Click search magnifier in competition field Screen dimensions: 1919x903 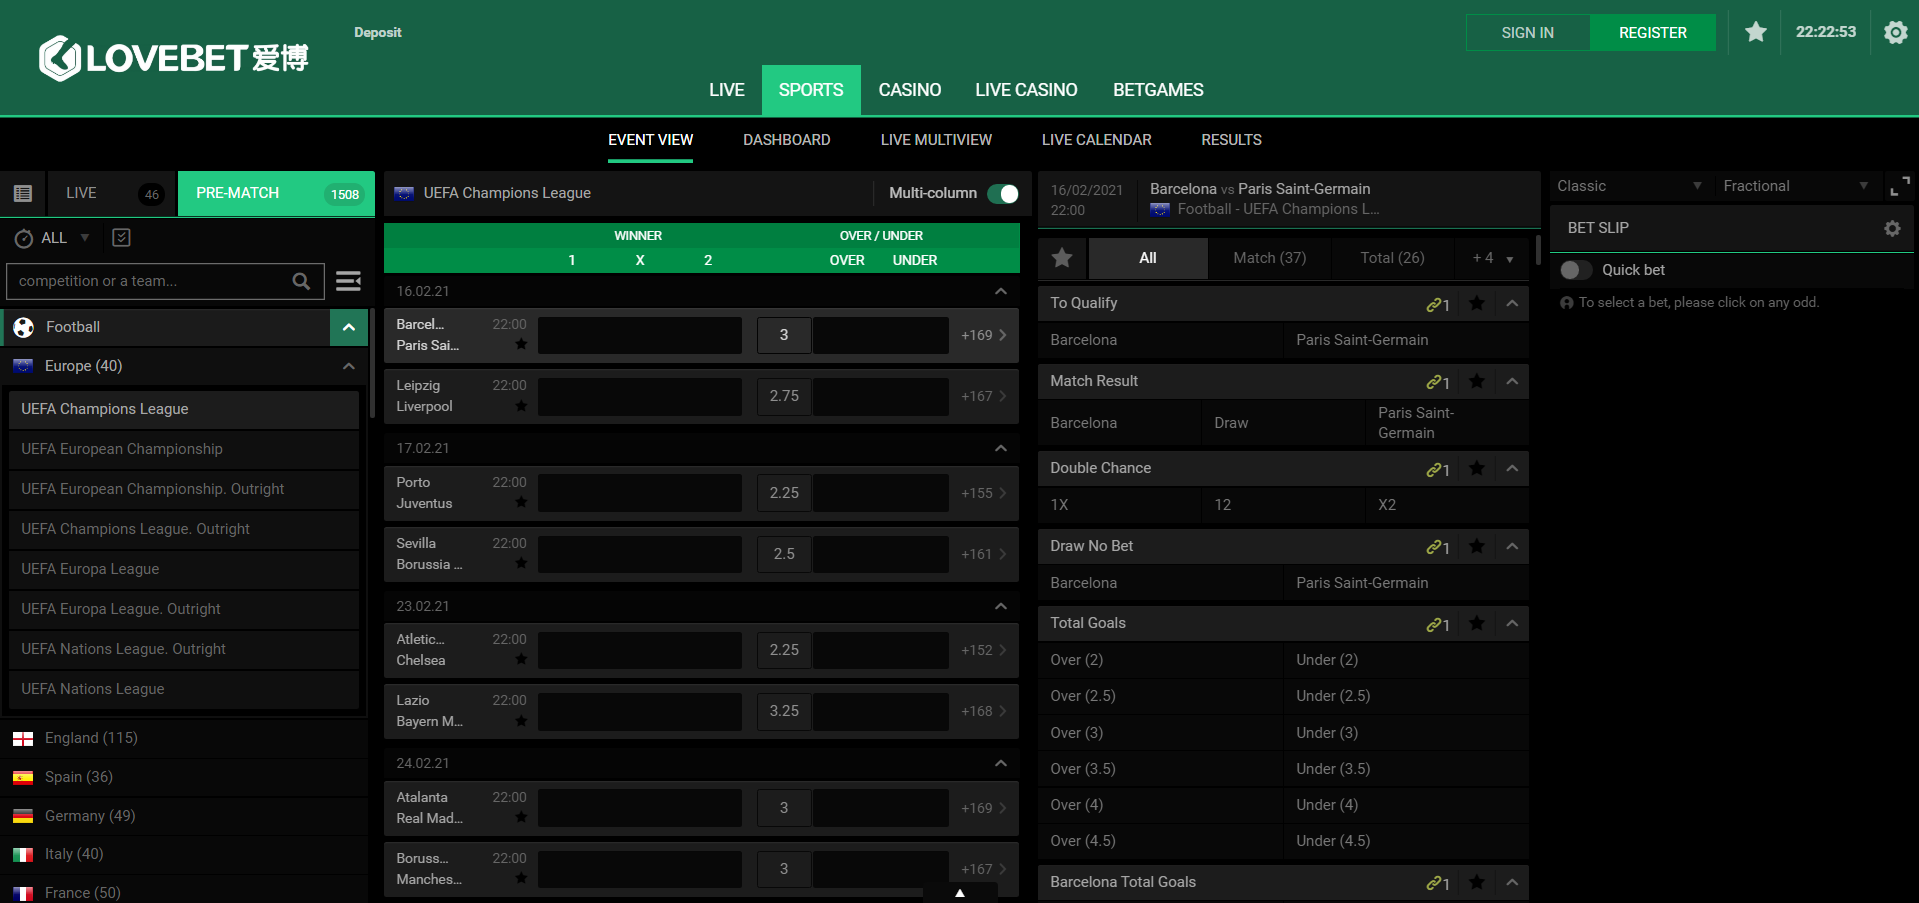301,281
